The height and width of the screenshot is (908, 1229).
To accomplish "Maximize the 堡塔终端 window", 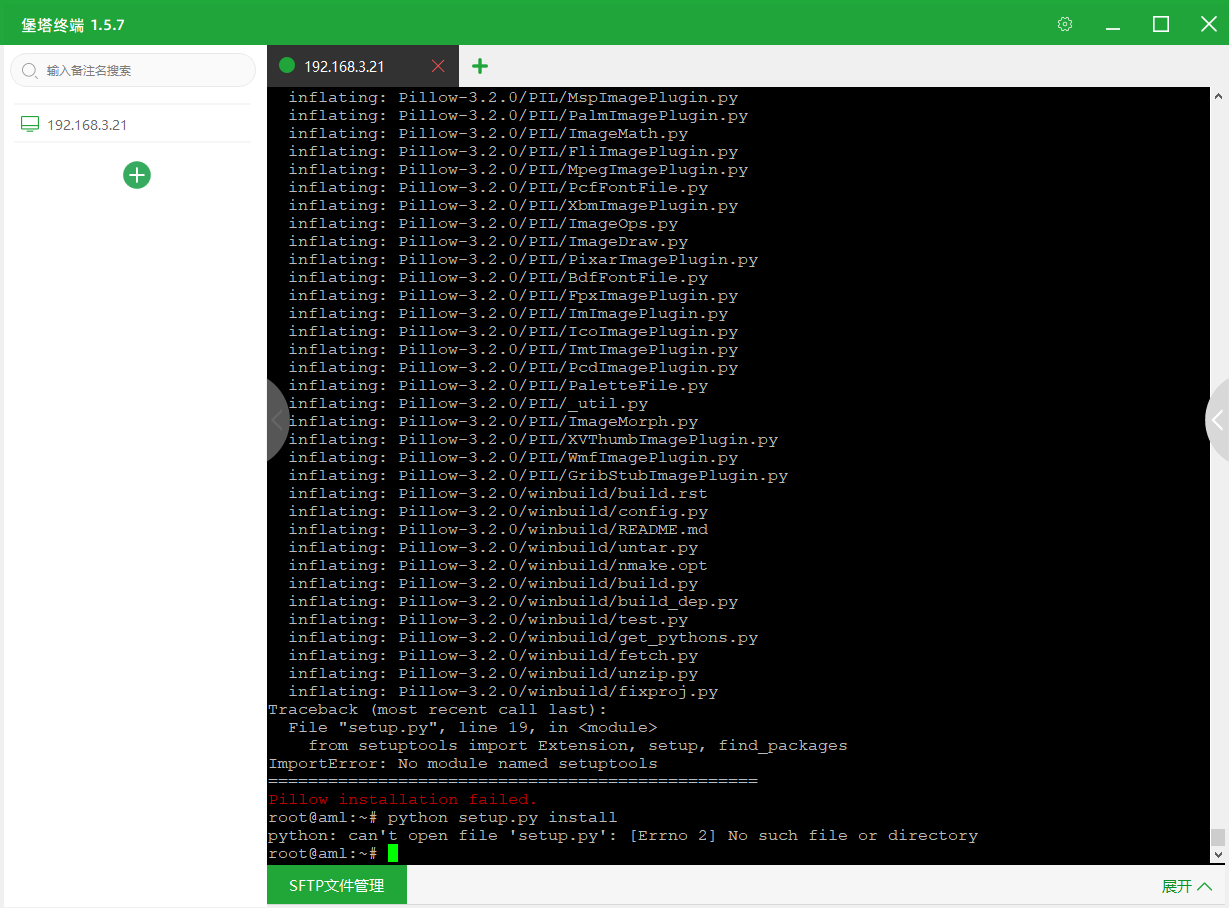I will (x=1161, y=24).
